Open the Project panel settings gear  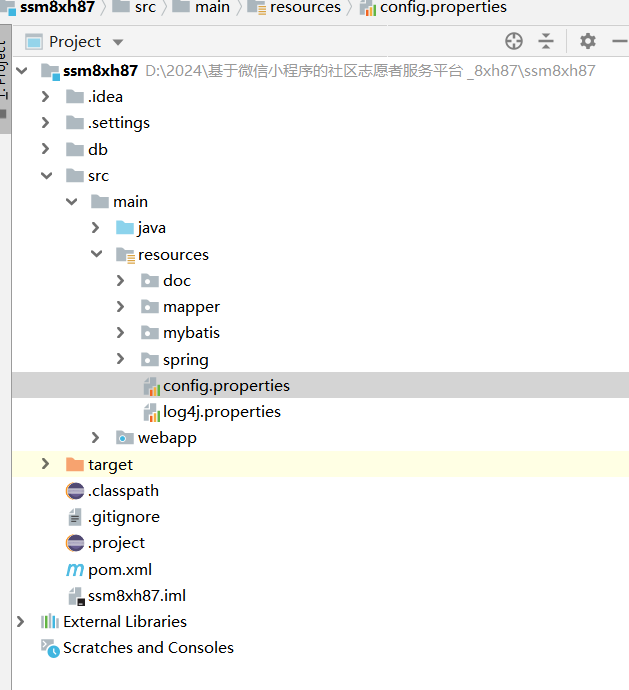point(588,41)
